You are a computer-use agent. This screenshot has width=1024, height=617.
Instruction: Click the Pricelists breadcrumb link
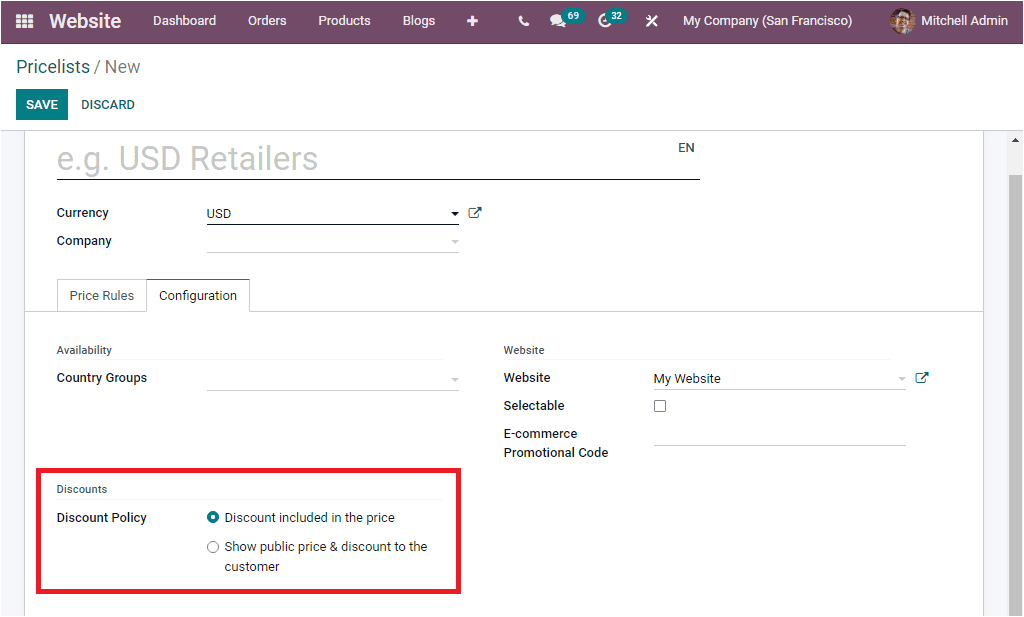(x=53, y=66)
